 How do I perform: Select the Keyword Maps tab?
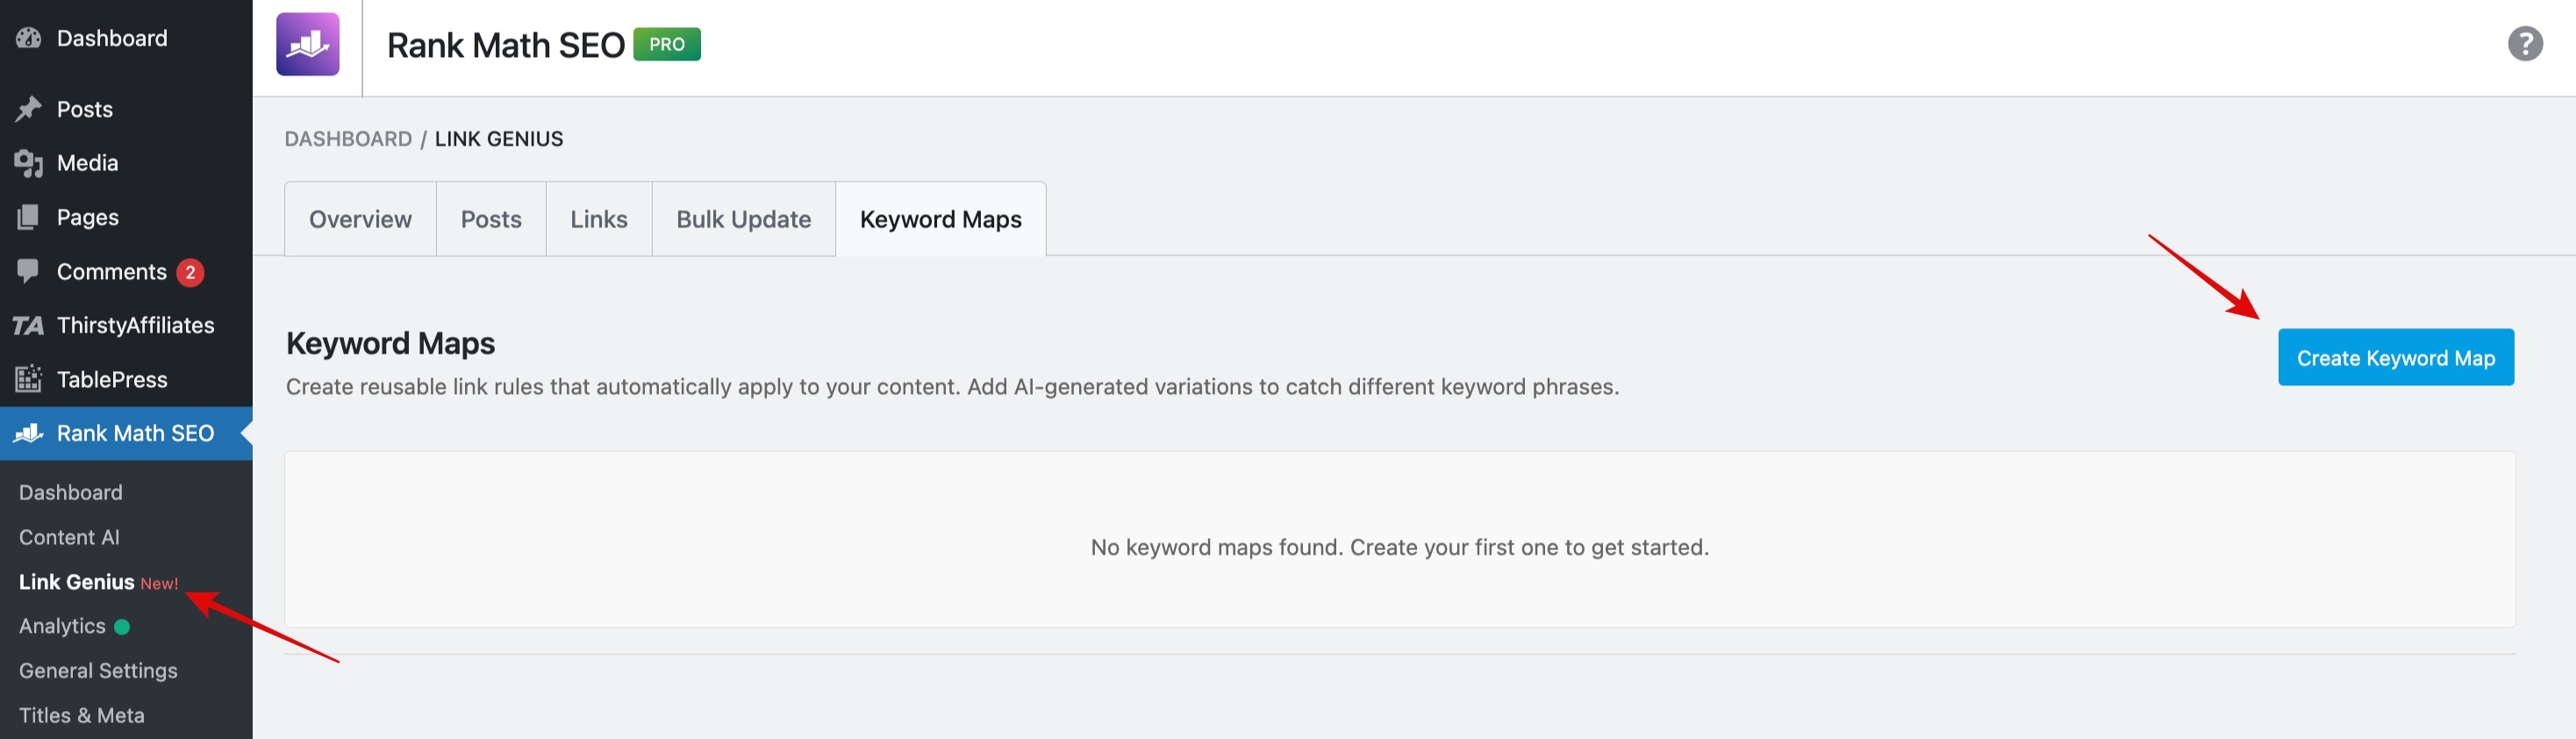(x=941, y=219)
